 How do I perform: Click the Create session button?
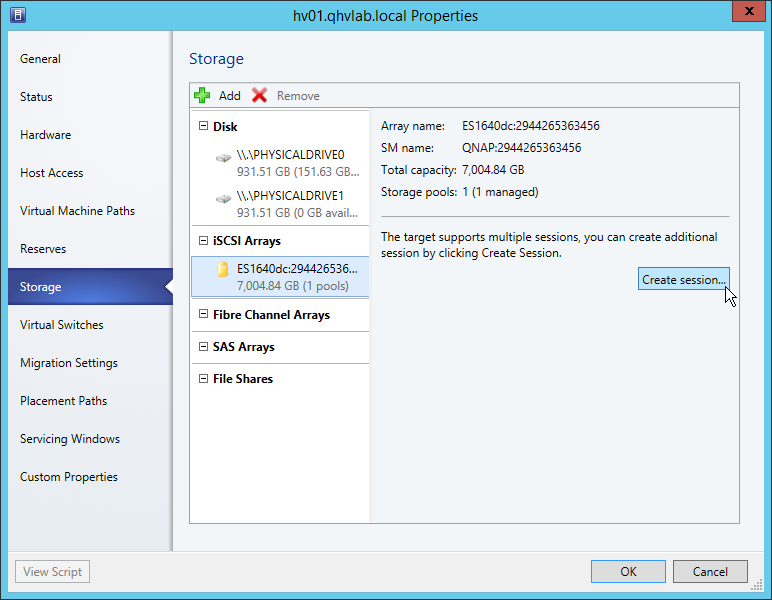pos(683,280)
